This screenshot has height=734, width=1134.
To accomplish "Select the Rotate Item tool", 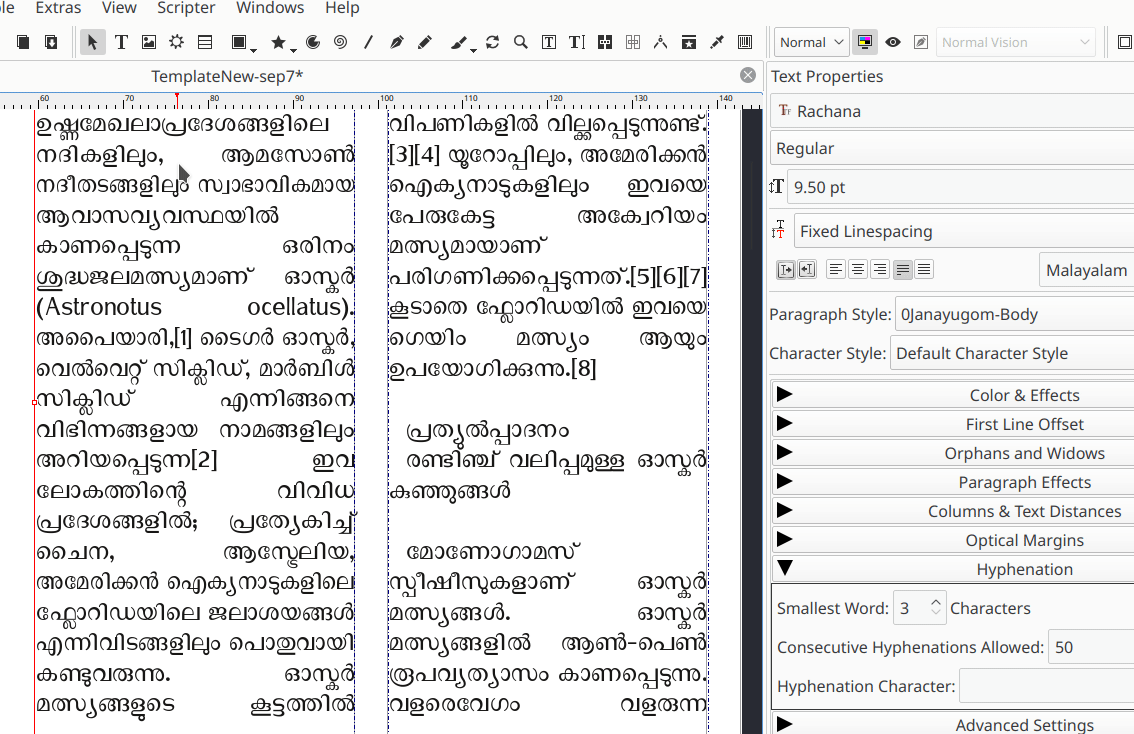I will 492,42.
